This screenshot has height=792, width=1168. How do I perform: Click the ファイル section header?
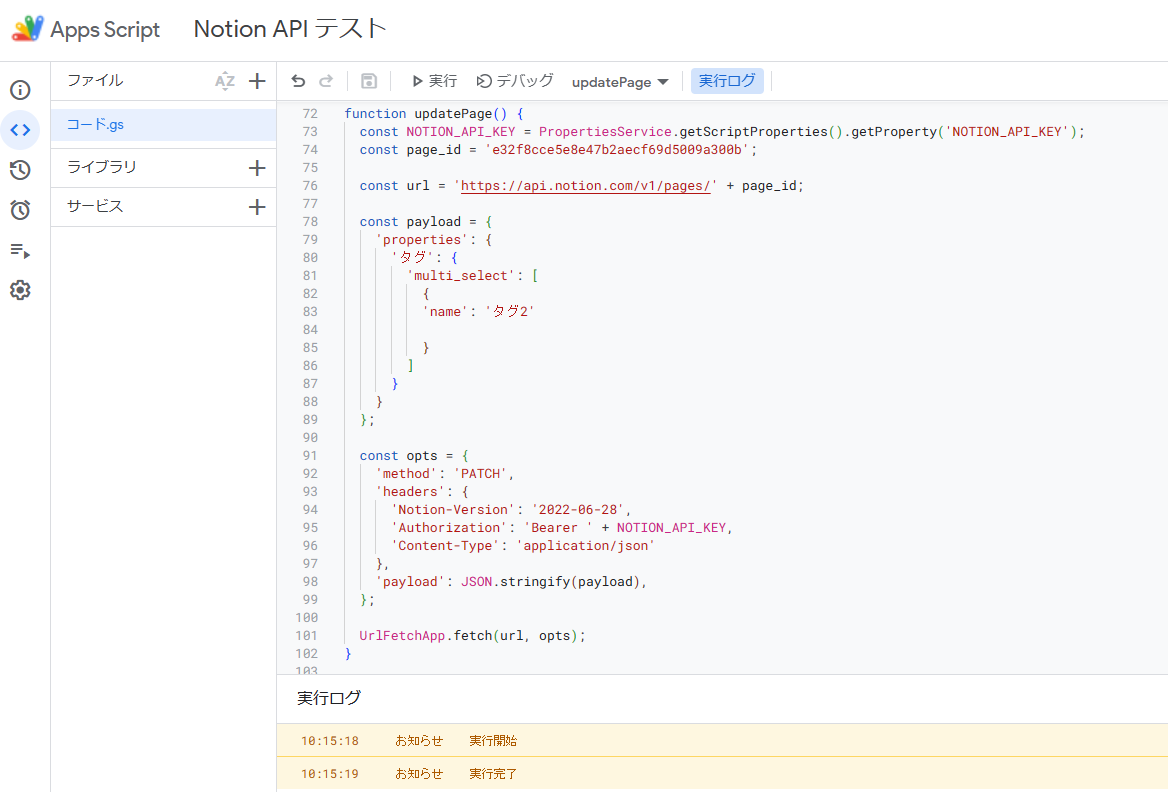pyautogui.click(x=95, y=80)
